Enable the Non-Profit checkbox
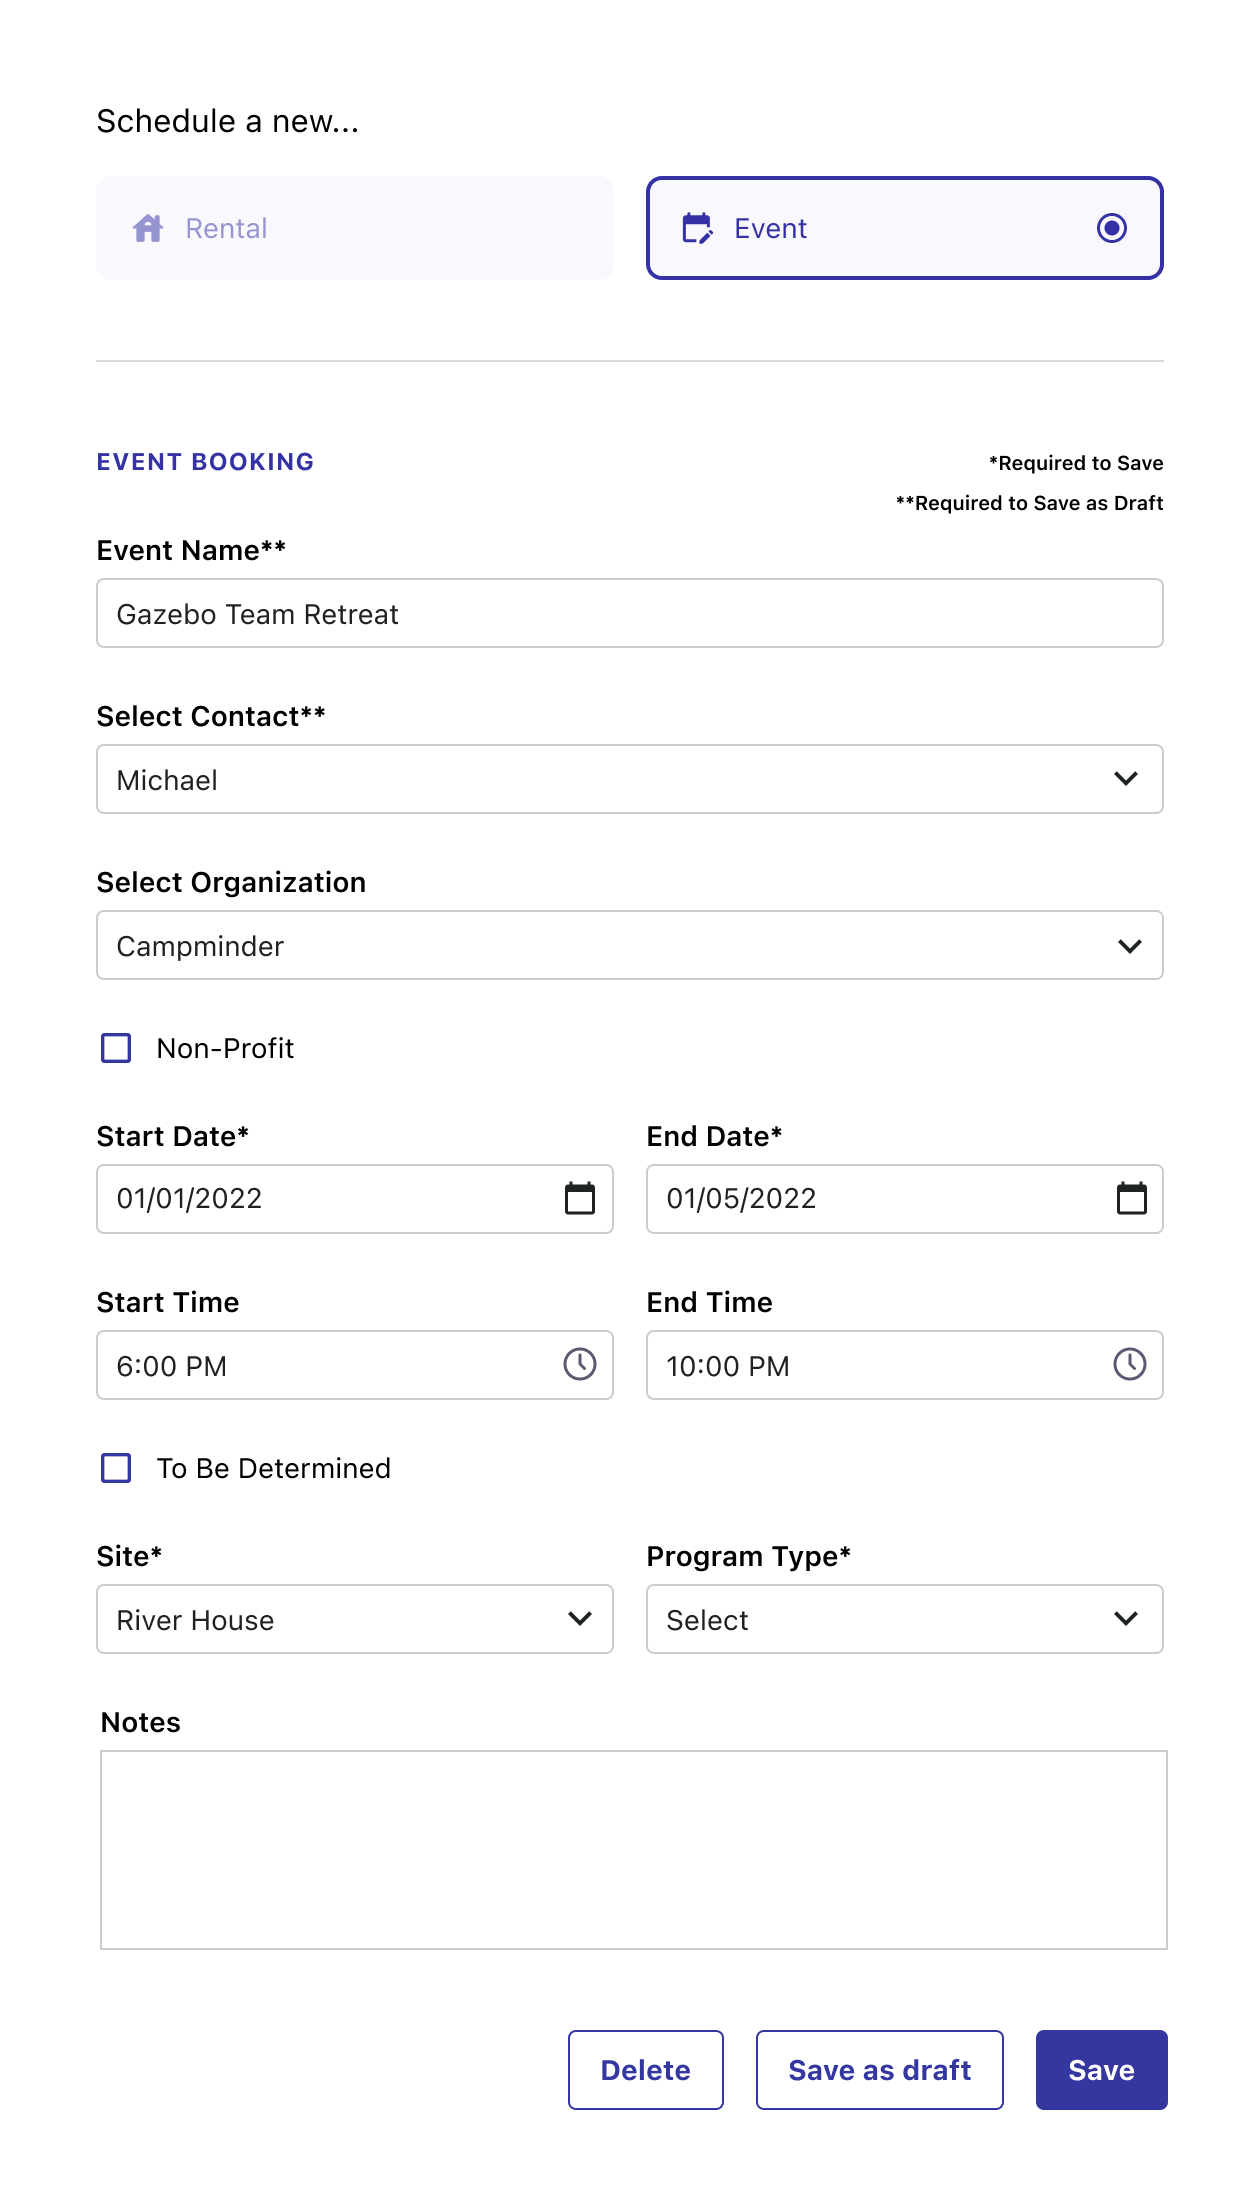This screenshot has height=2206, width=1260. 117,1049
